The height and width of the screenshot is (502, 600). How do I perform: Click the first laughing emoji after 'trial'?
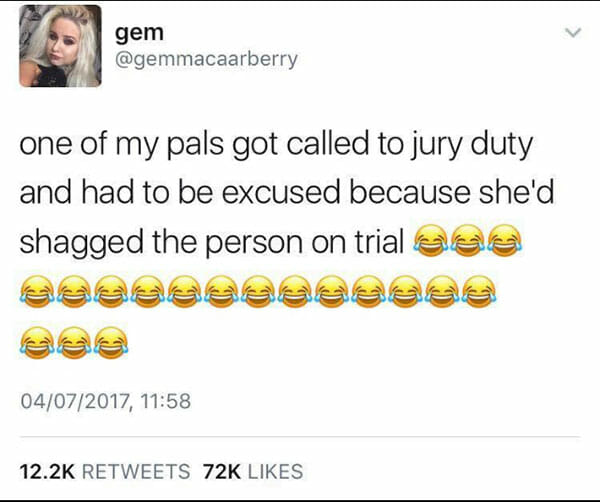pyautogui.click(x=430, y=241)
